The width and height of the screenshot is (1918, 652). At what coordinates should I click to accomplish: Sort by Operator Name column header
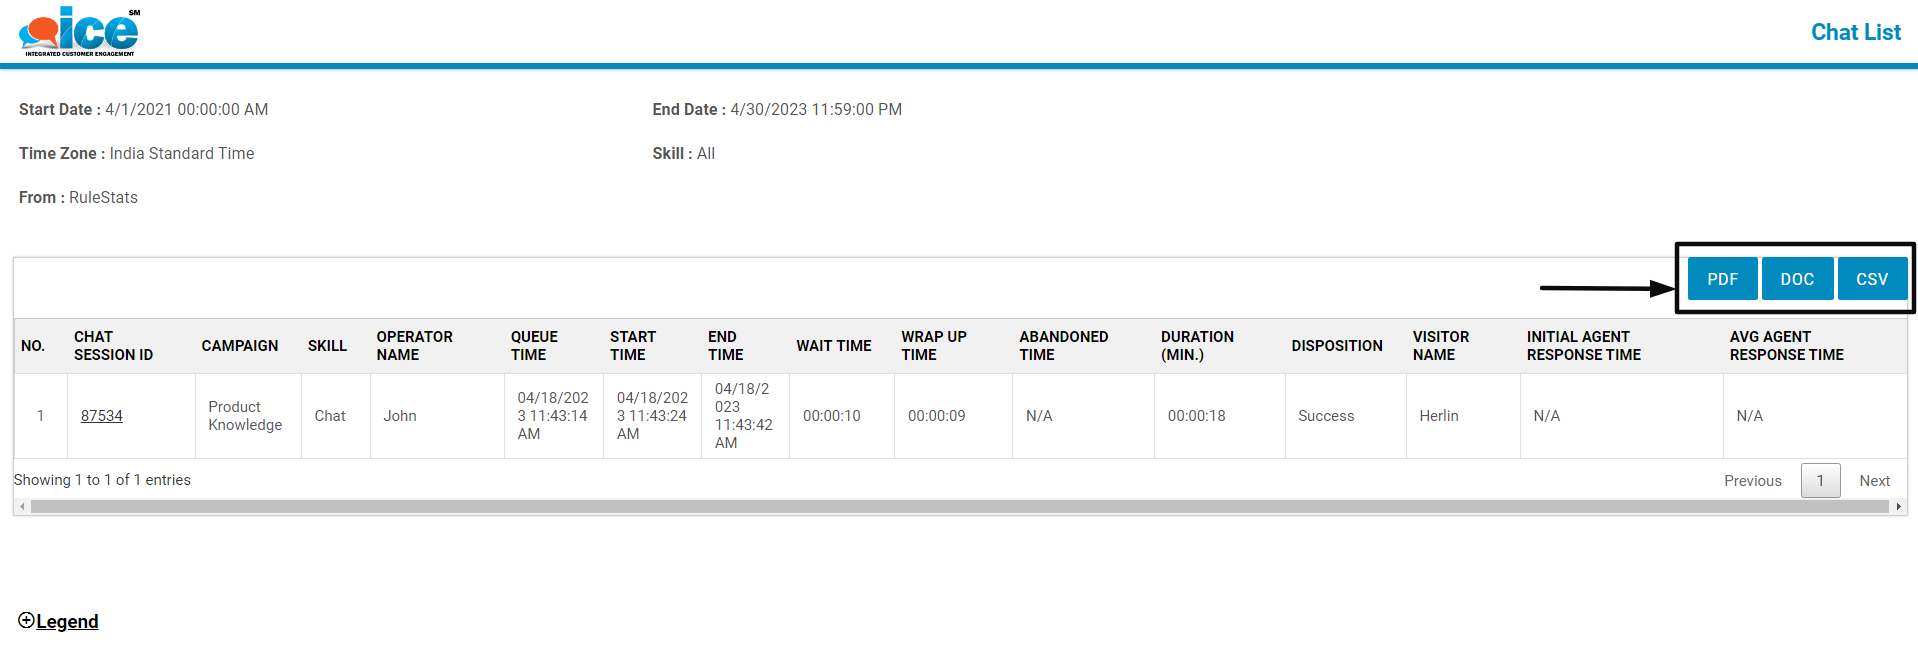point(414,346)
